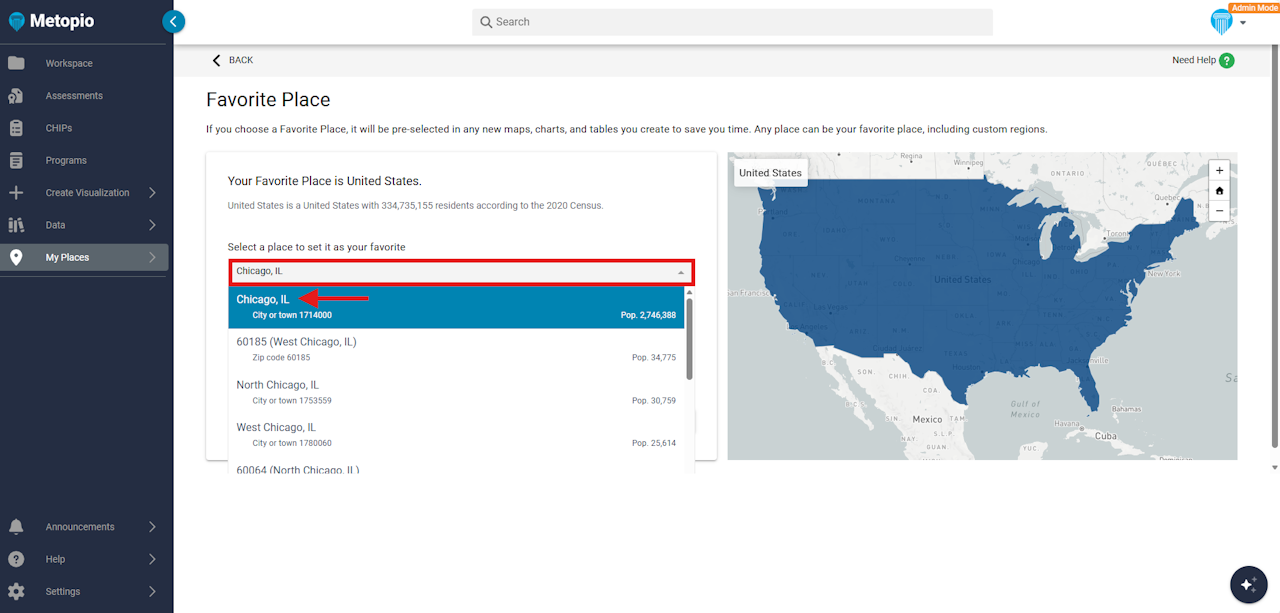Viewport: 1280px width, 613px height.
Task: Open the account dropdown arrow near Admin Mode
Action: coord(1243,23)
